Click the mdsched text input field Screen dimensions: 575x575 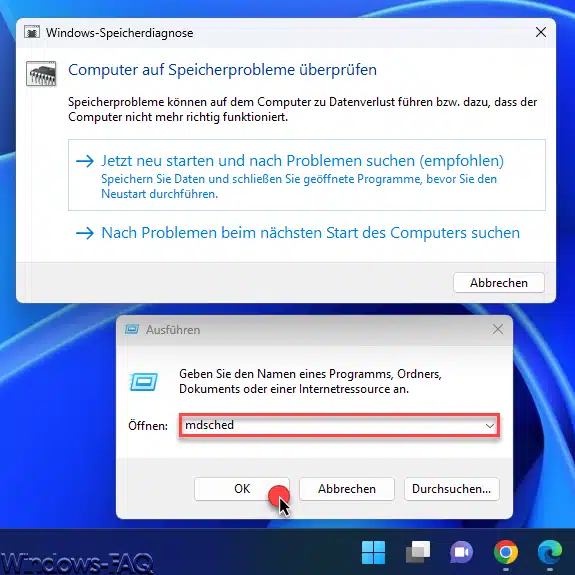[339, 425]
